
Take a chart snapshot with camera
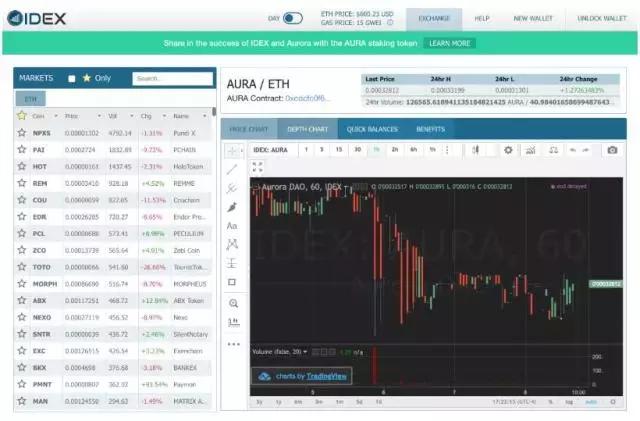[x=612, y=150]
